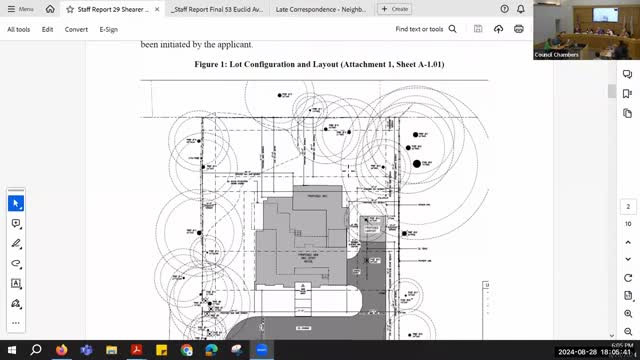Screen dimensions: 640x360
Task: Open page display settings icon
Action: 628,296
